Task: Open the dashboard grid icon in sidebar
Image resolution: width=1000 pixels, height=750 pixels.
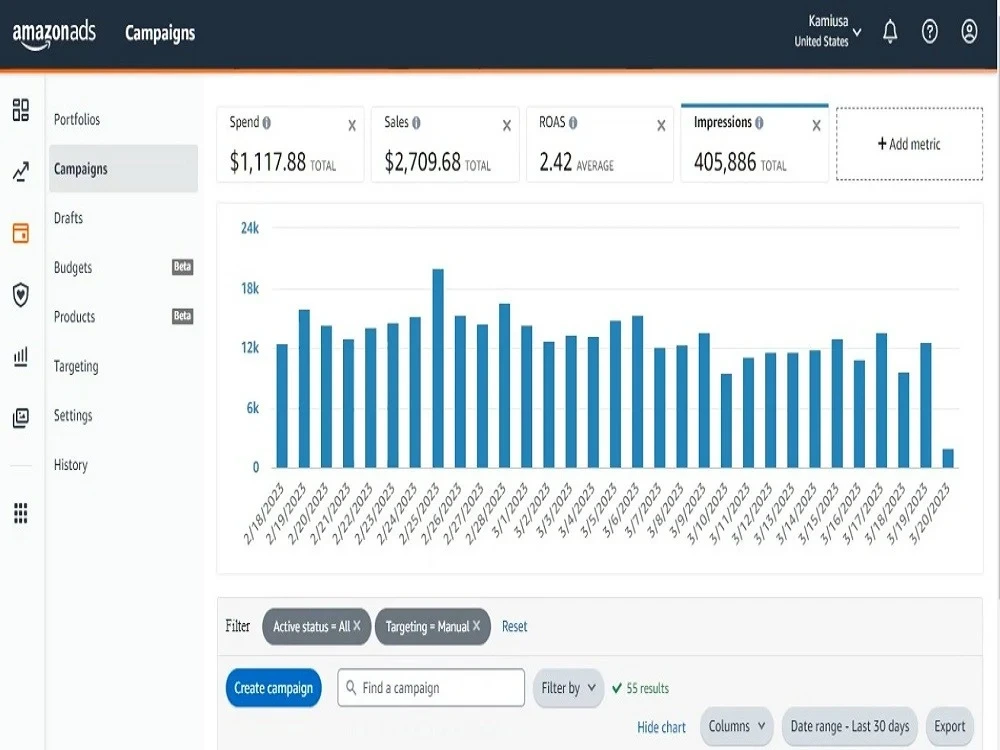Action: click(x=20, y=110)
